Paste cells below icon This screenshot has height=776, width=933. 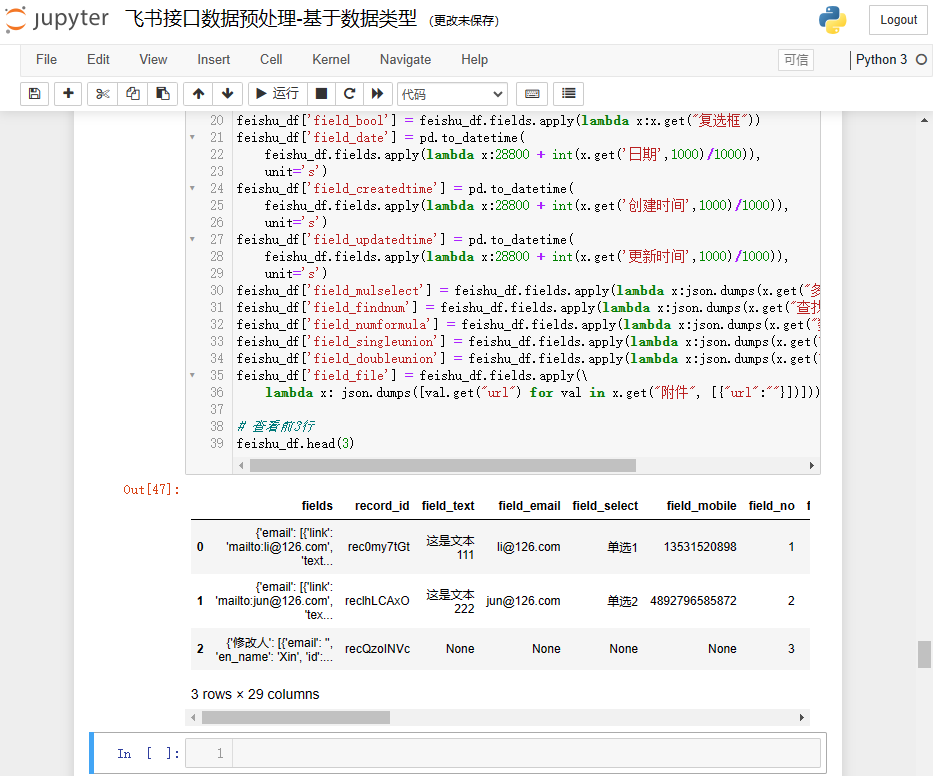coord(162,94)
